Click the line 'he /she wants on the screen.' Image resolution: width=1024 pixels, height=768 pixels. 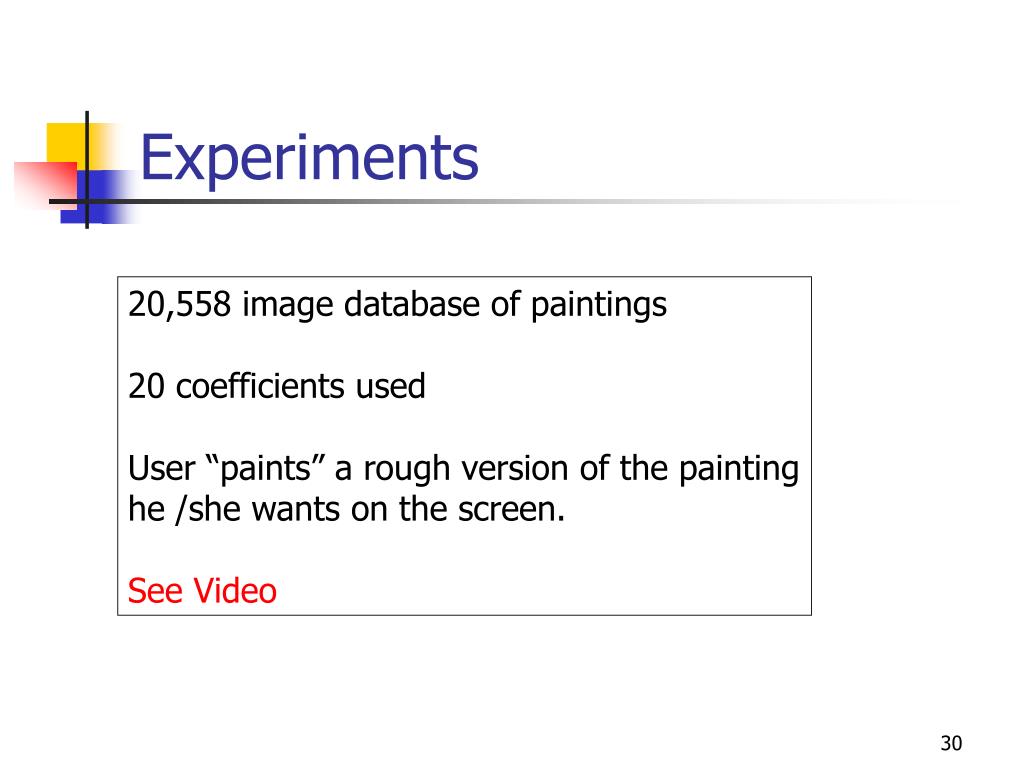pyautogui.click(x=346, y=509)
